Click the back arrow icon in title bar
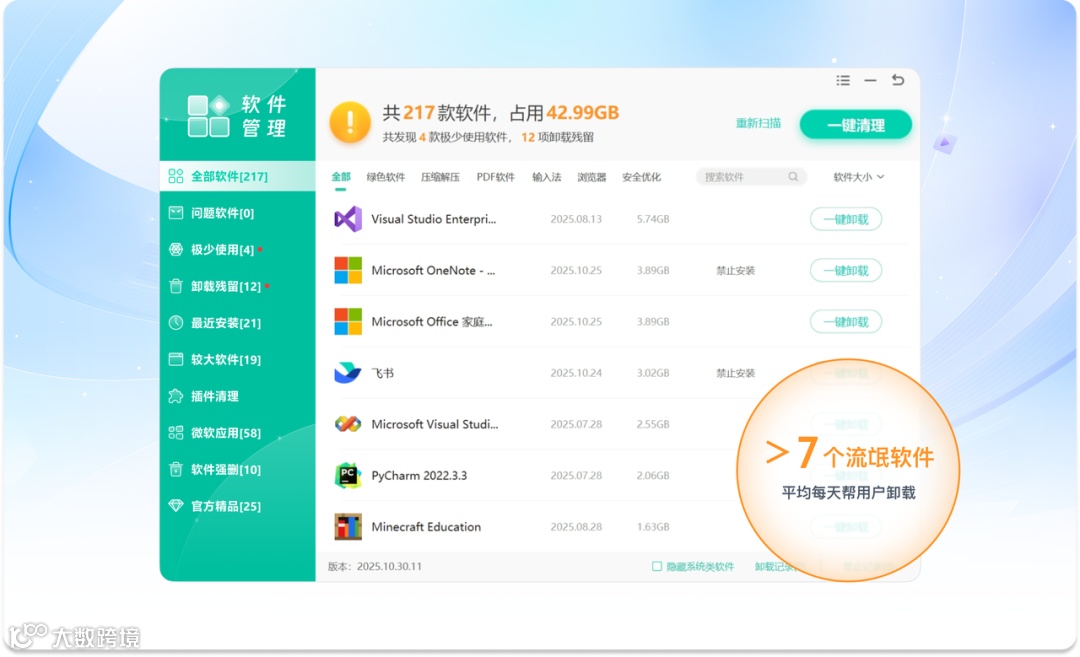Screen dimensions: 1080x657 click(x=897, y=80)
